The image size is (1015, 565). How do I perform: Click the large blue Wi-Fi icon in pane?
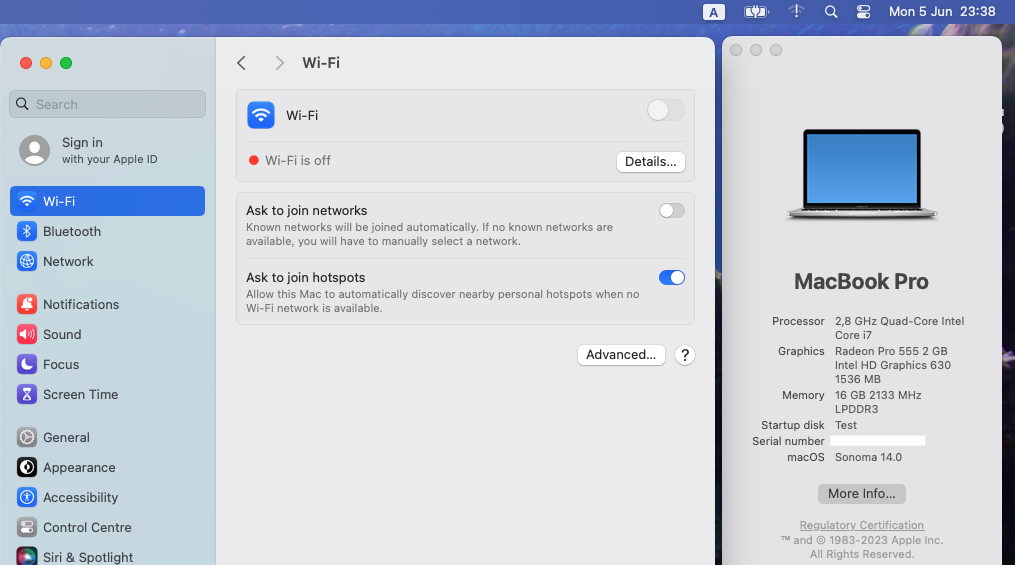click(x=261, y=115)
